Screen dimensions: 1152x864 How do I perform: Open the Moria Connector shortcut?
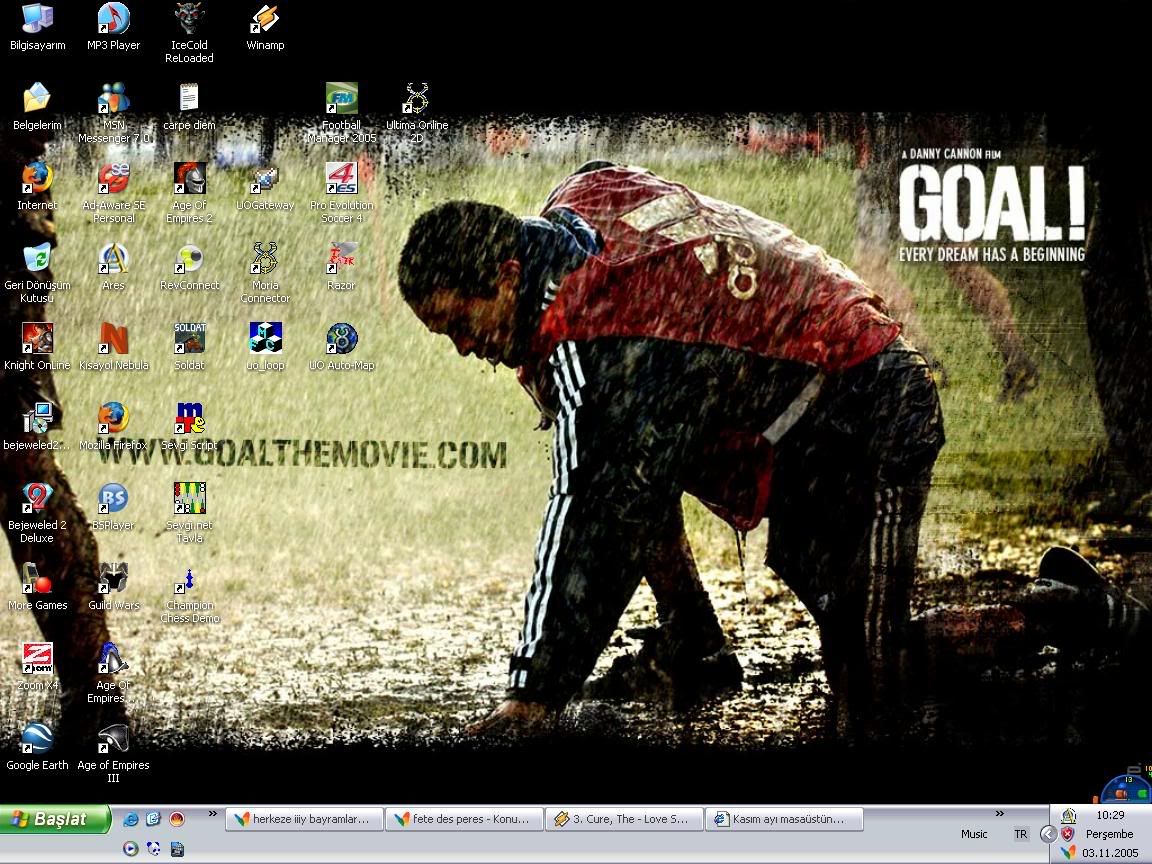tap(265, 273)
